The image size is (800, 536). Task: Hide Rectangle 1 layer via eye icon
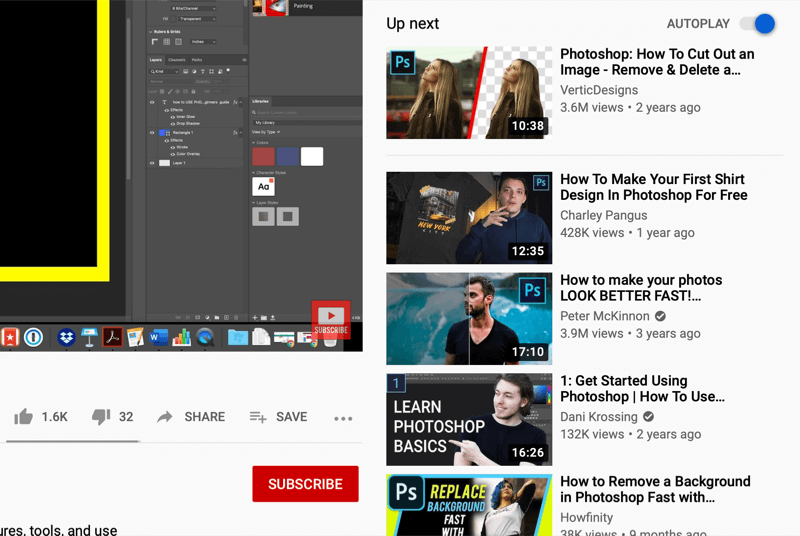coord(152,133)
